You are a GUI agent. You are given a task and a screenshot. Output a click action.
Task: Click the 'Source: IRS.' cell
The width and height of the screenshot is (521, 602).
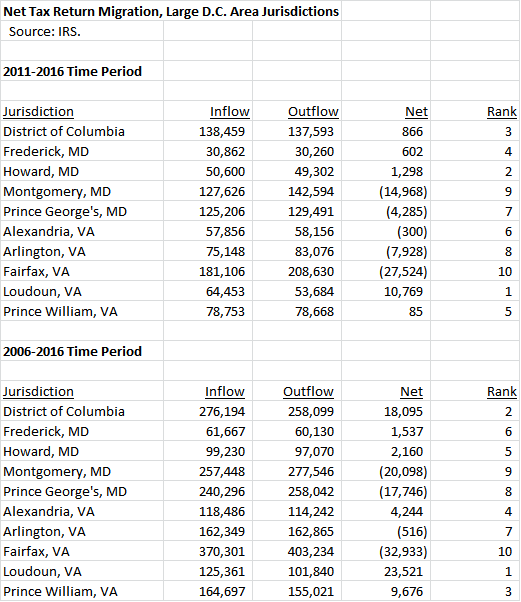(x=45, y=31)
